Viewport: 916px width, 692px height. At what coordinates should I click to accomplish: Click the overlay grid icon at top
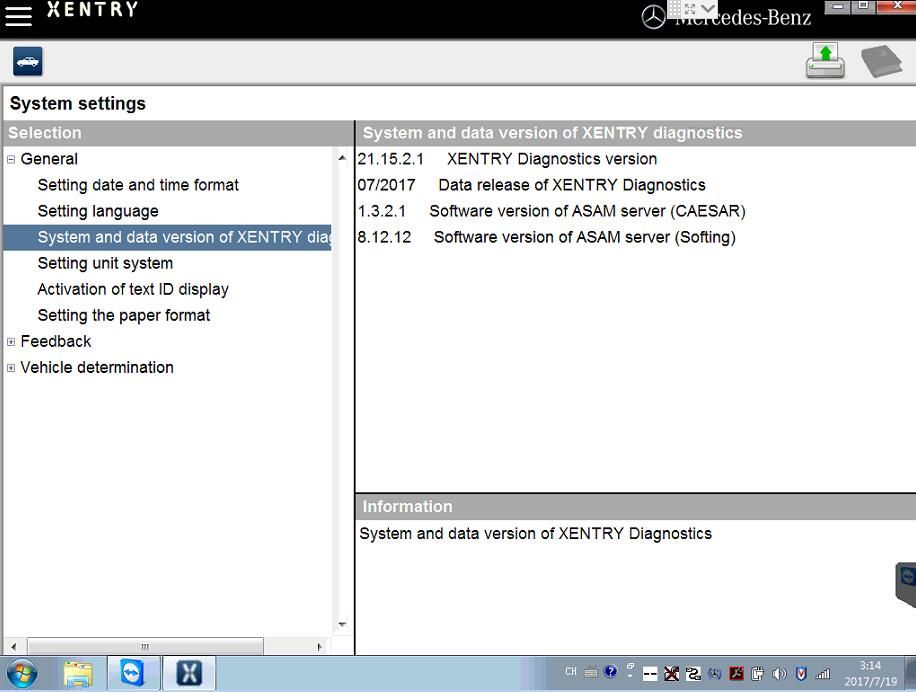[675, 8]
